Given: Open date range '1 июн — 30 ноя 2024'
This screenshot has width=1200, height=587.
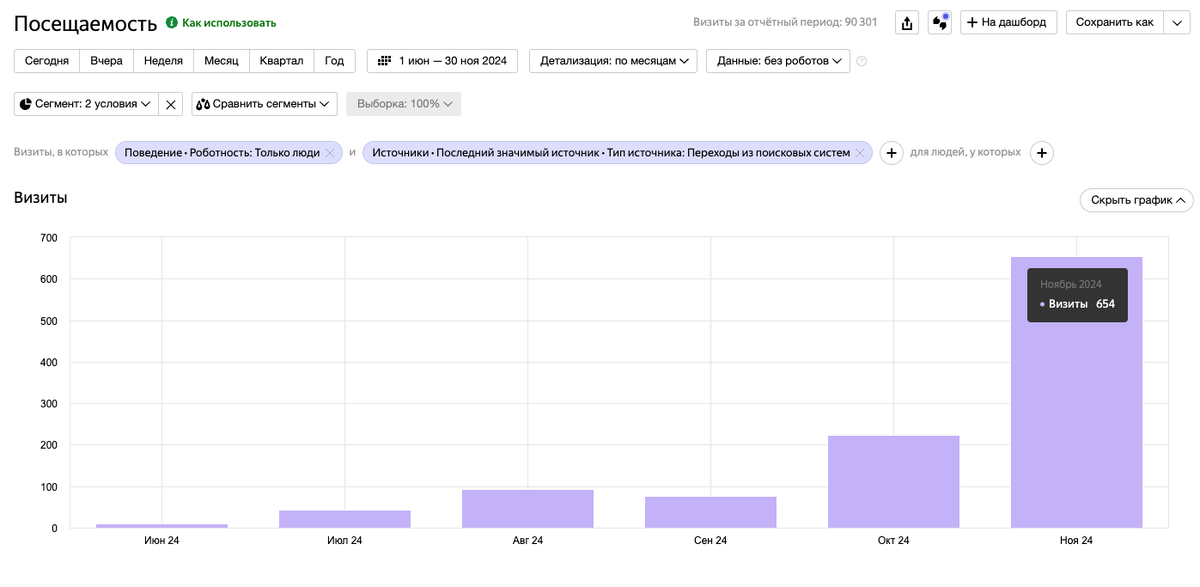Looking at the screenshot, I should (442, 61).
